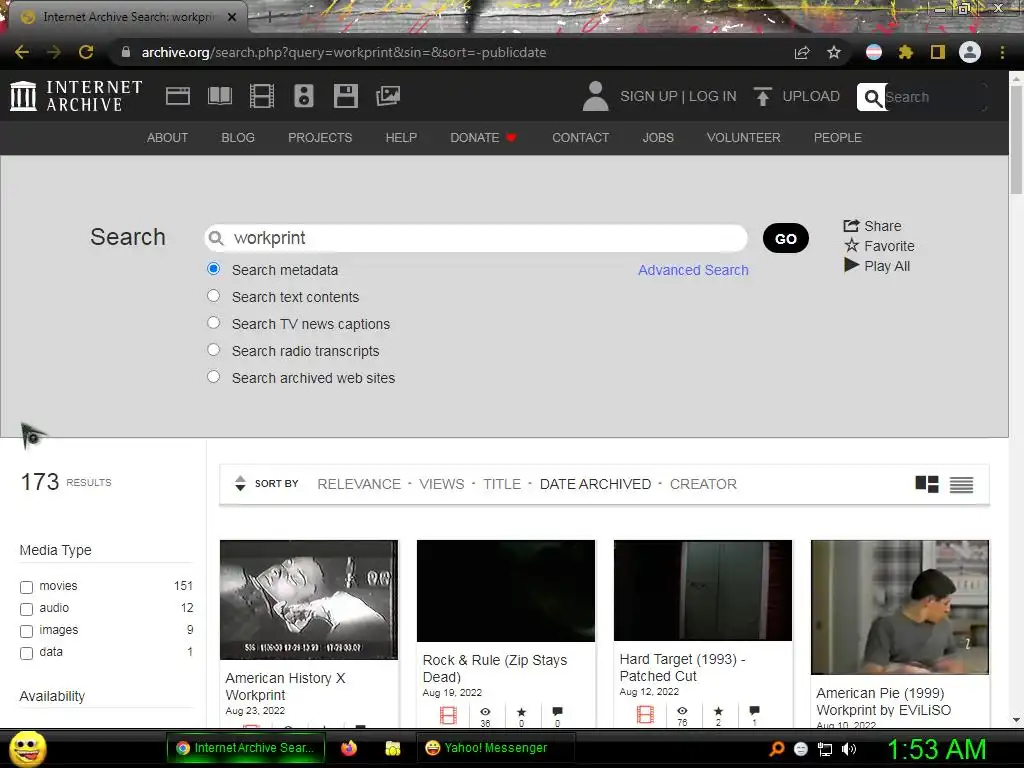Select Search archived web sites option
The image size is (1024, 768).
coord(214,377)
